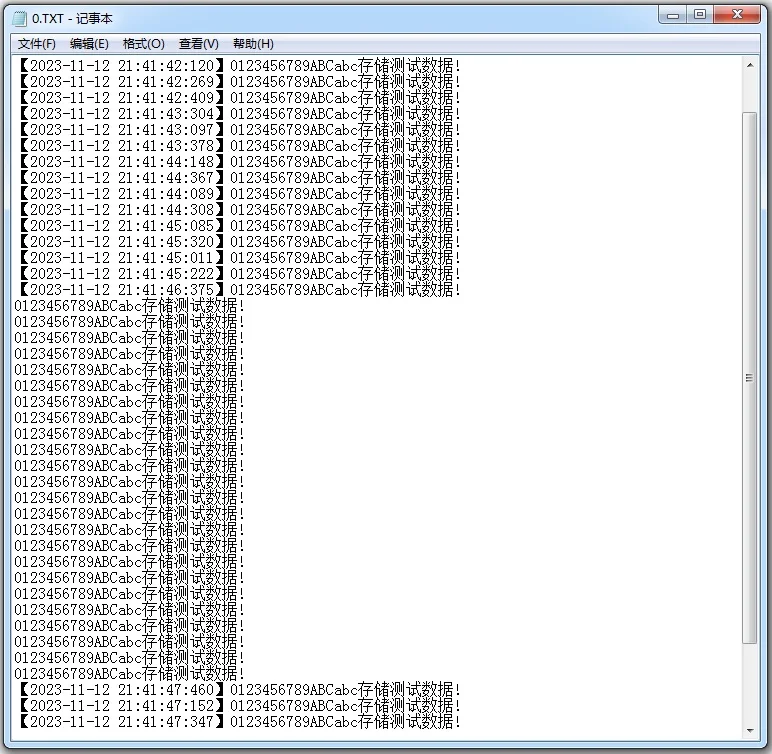Open the 查看(V) menu
The width and height of the screenshot is (772, 754).
pyautogui.click(x=198, y=44)
